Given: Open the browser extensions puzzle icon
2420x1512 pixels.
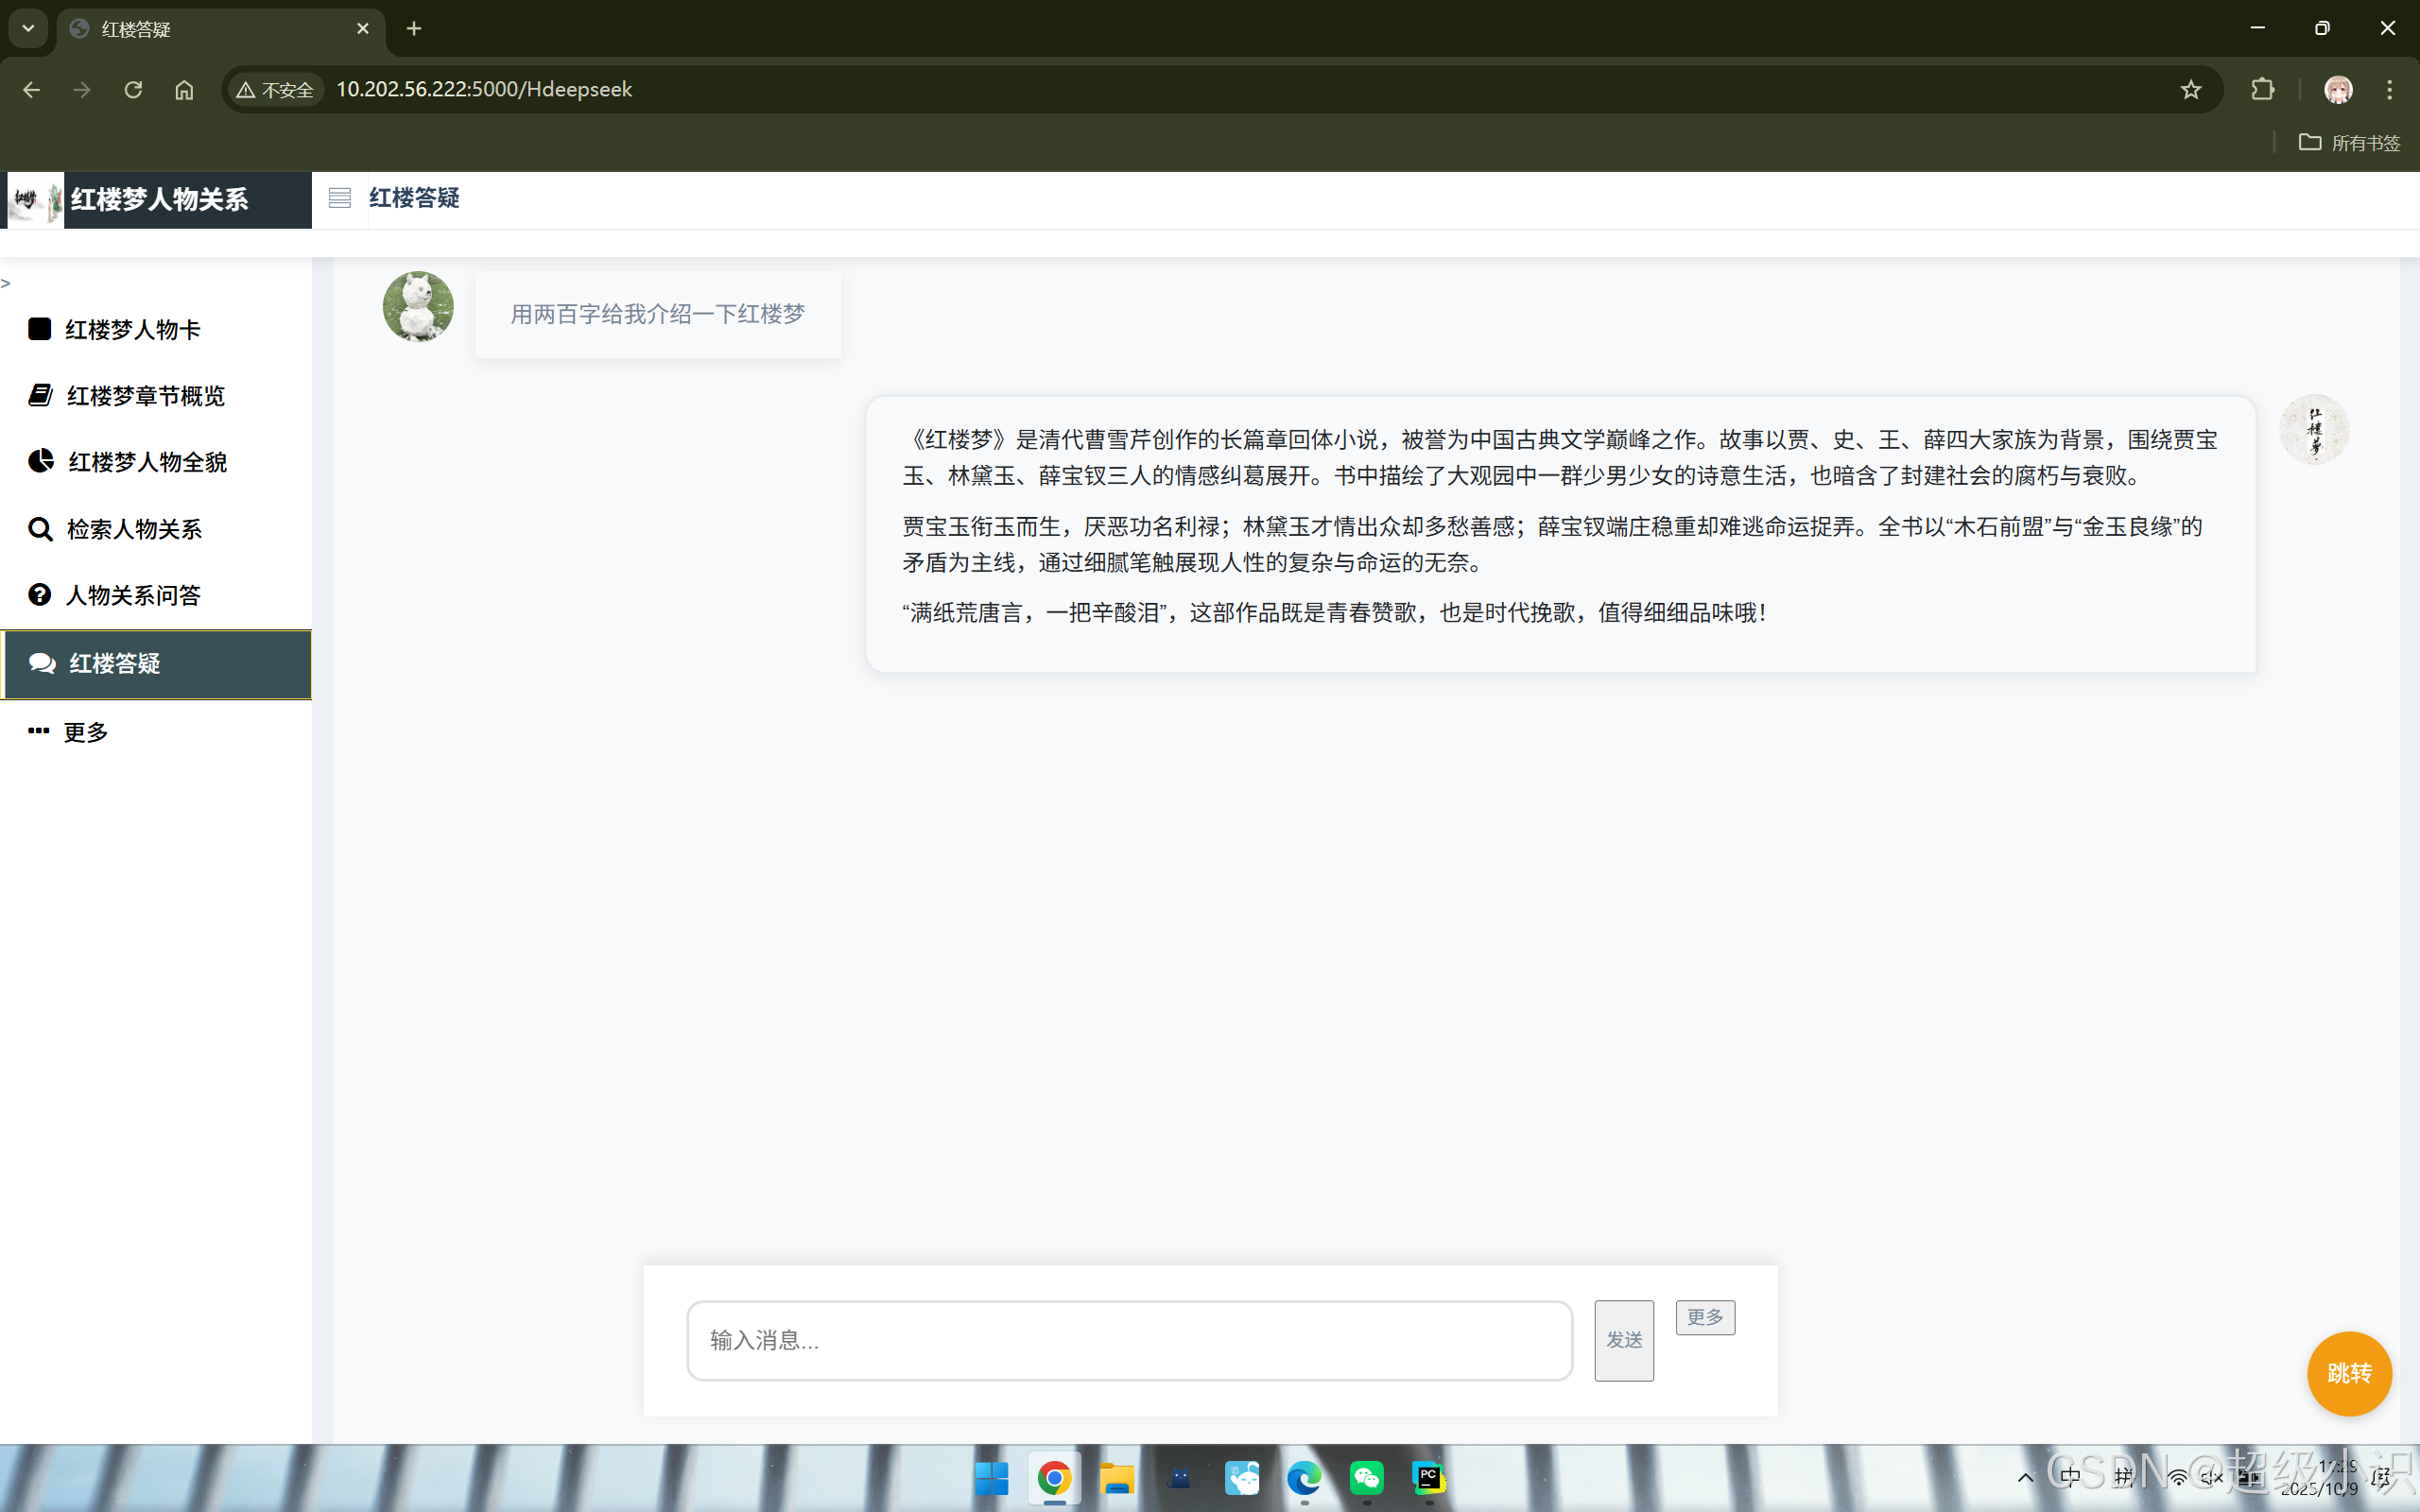Looking at the screenshot, I should coord(2262,90).
